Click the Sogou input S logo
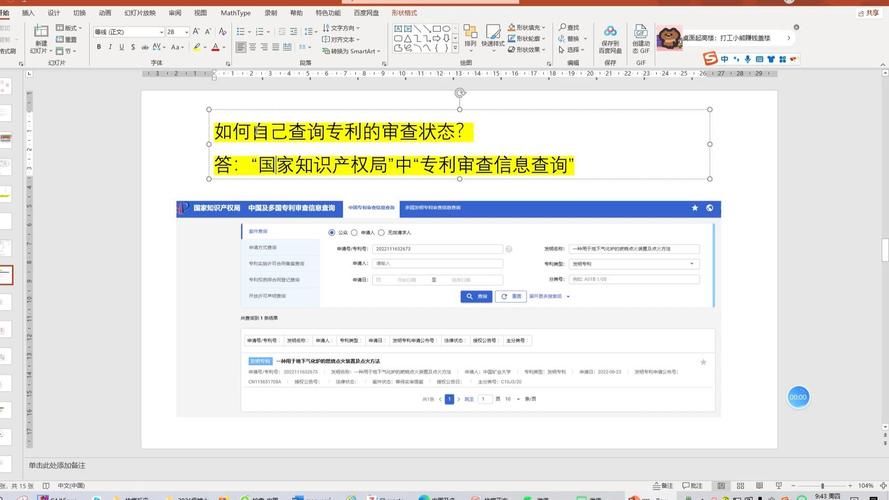 tap(710, 58)
